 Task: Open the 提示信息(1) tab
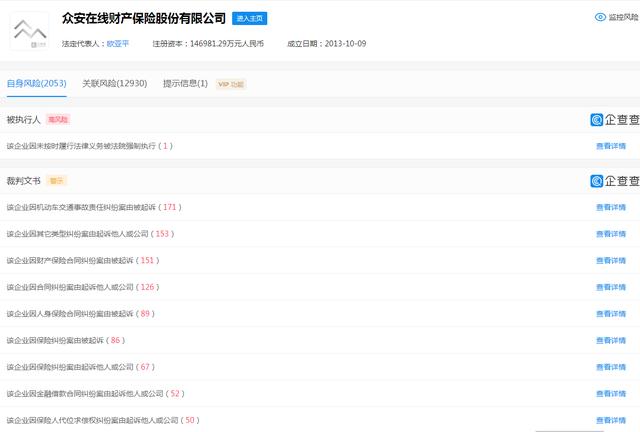tap(185, 84)
